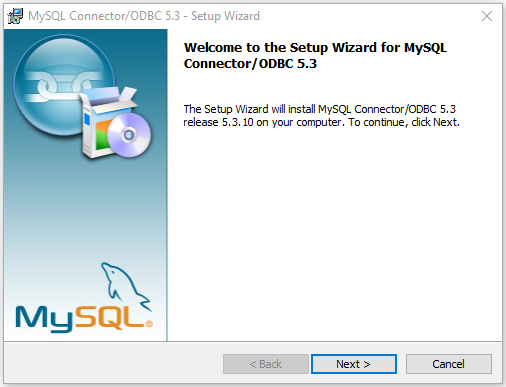Click the purple CD disc icon
The image size is (506, 387).
pos(129,135)
